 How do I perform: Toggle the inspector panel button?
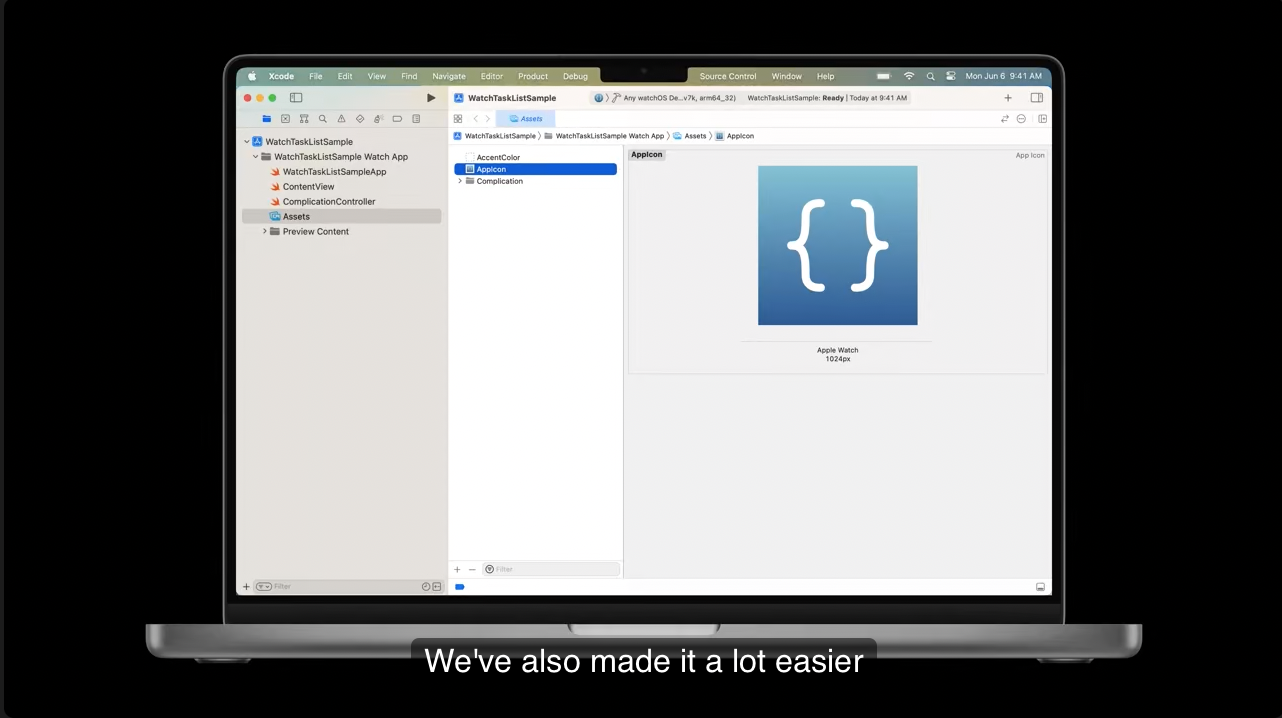pos(1037,98)
